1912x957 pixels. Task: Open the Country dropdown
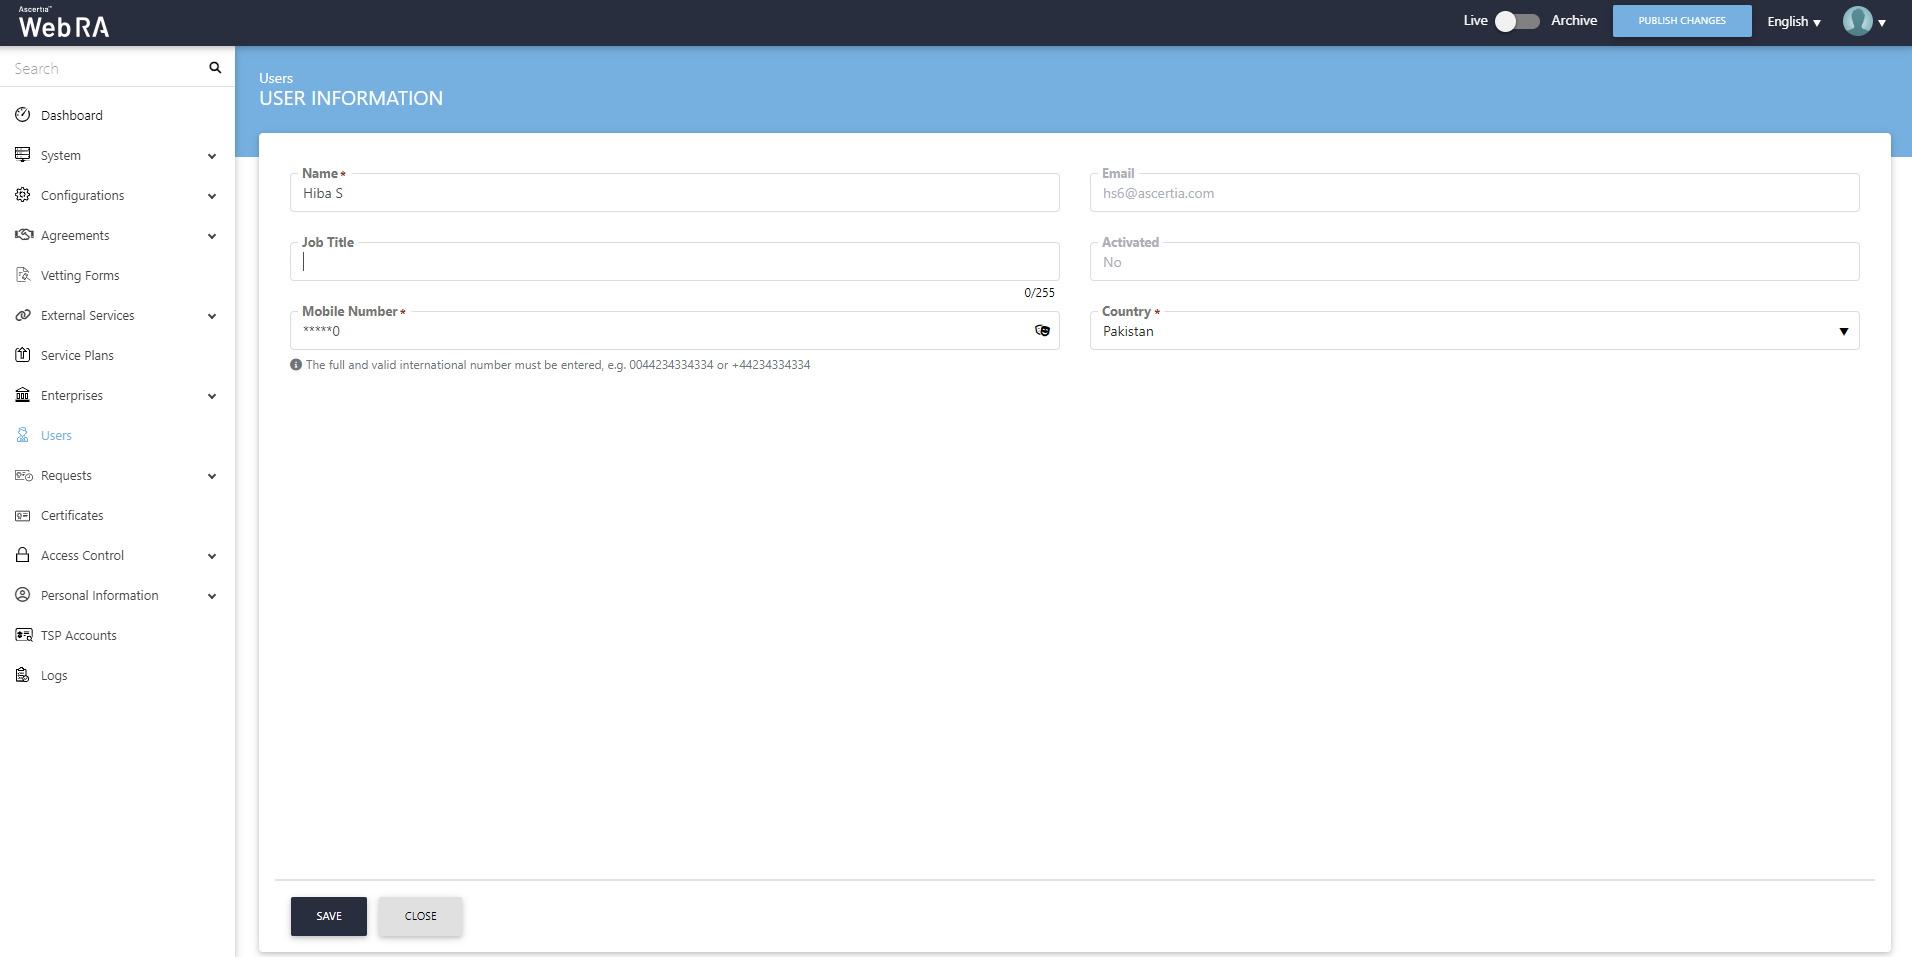pyautogui.click(x=1474, y=331)
